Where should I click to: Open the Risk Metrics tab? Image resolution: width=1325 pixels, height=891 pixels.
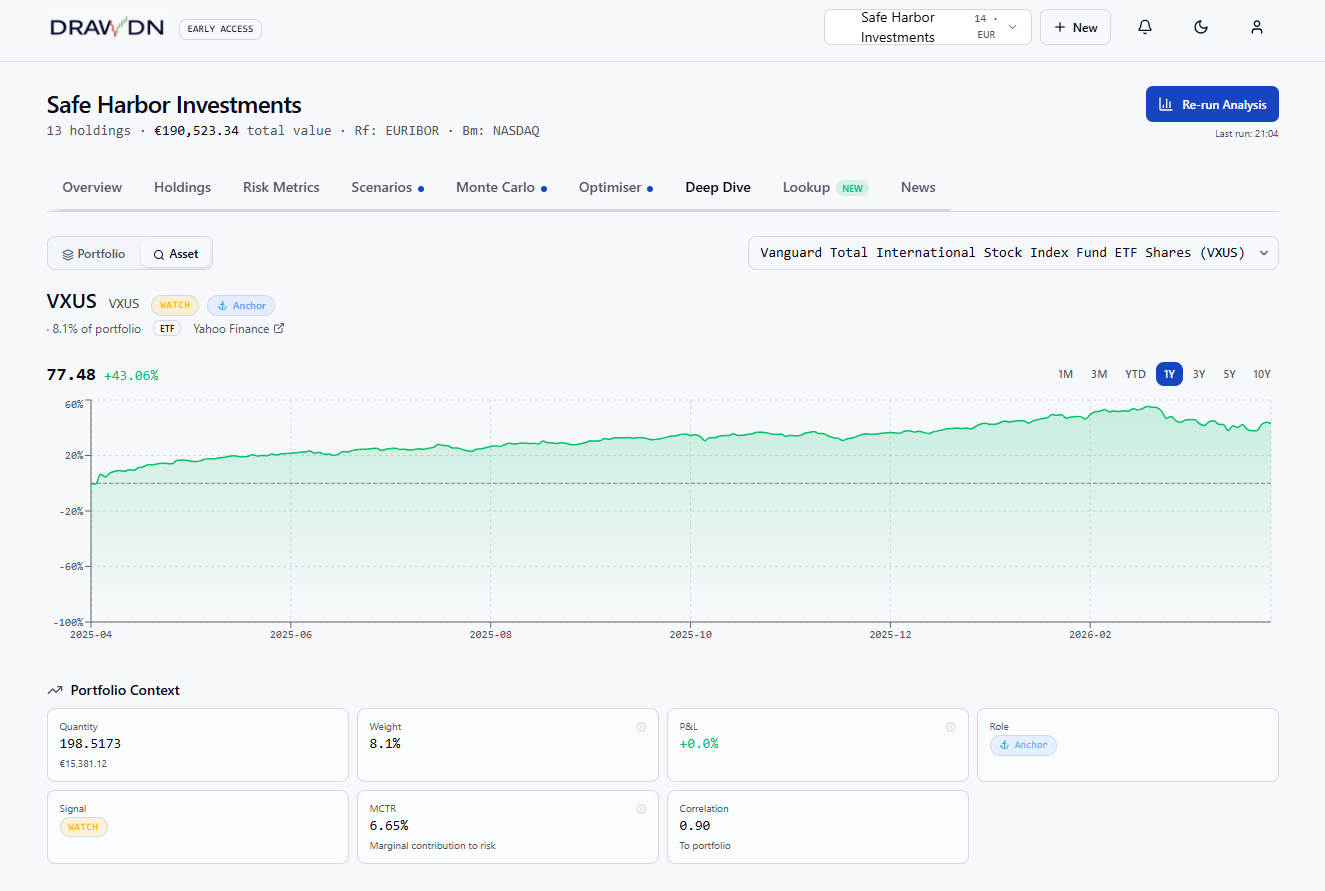[x=281, y=187]
